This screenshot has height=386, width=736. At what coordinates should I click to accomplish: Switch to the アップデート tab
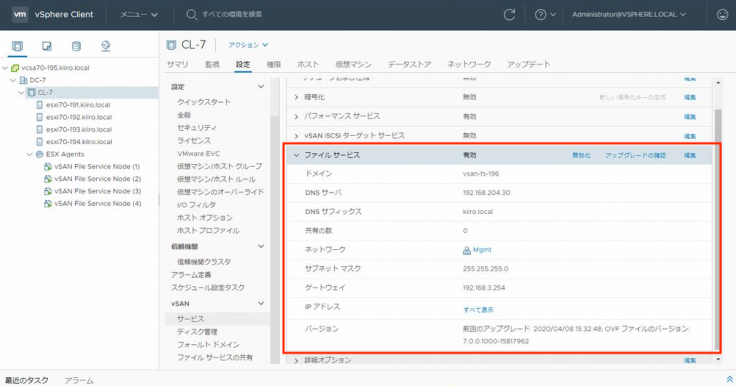pyautogui.click(x=529, y=64)
